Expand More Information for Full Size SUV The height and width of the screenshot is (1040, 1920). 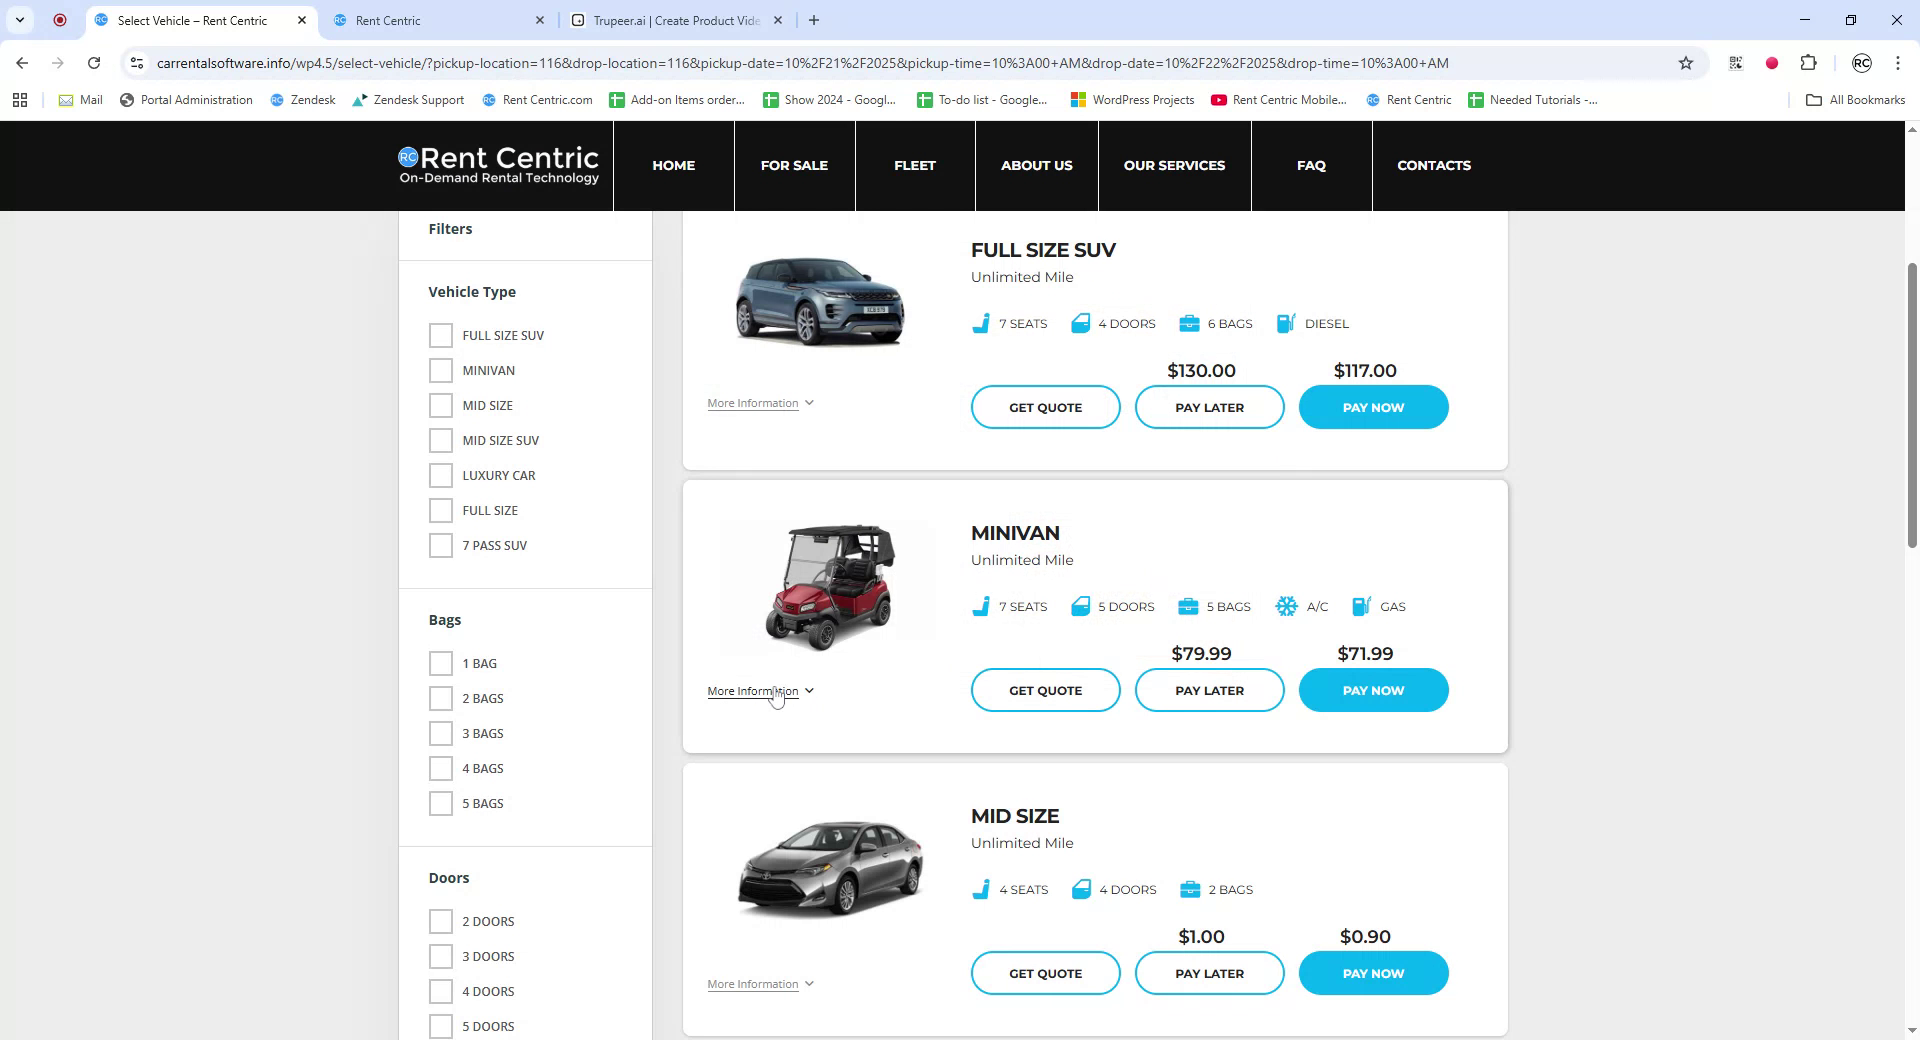coord(760,403)
